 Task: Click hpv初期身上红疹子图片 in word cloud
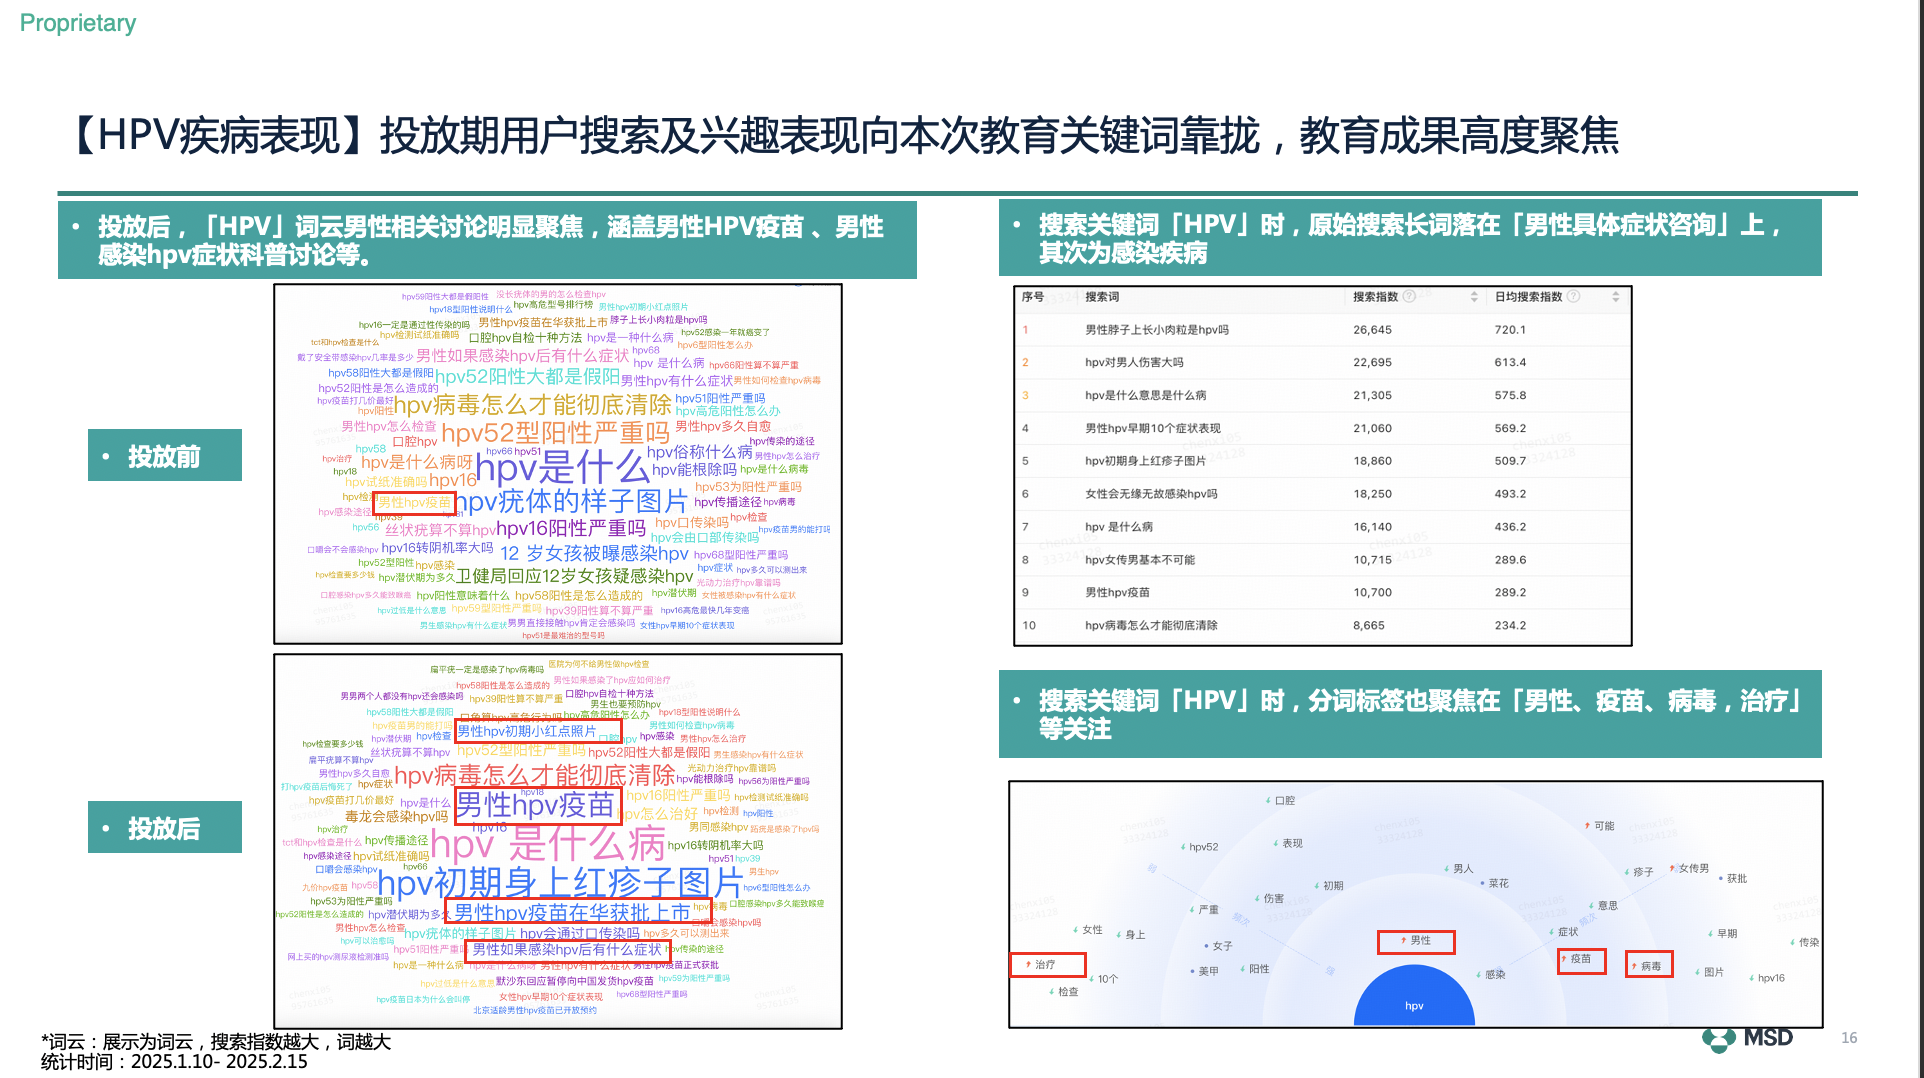coord(559,883)
